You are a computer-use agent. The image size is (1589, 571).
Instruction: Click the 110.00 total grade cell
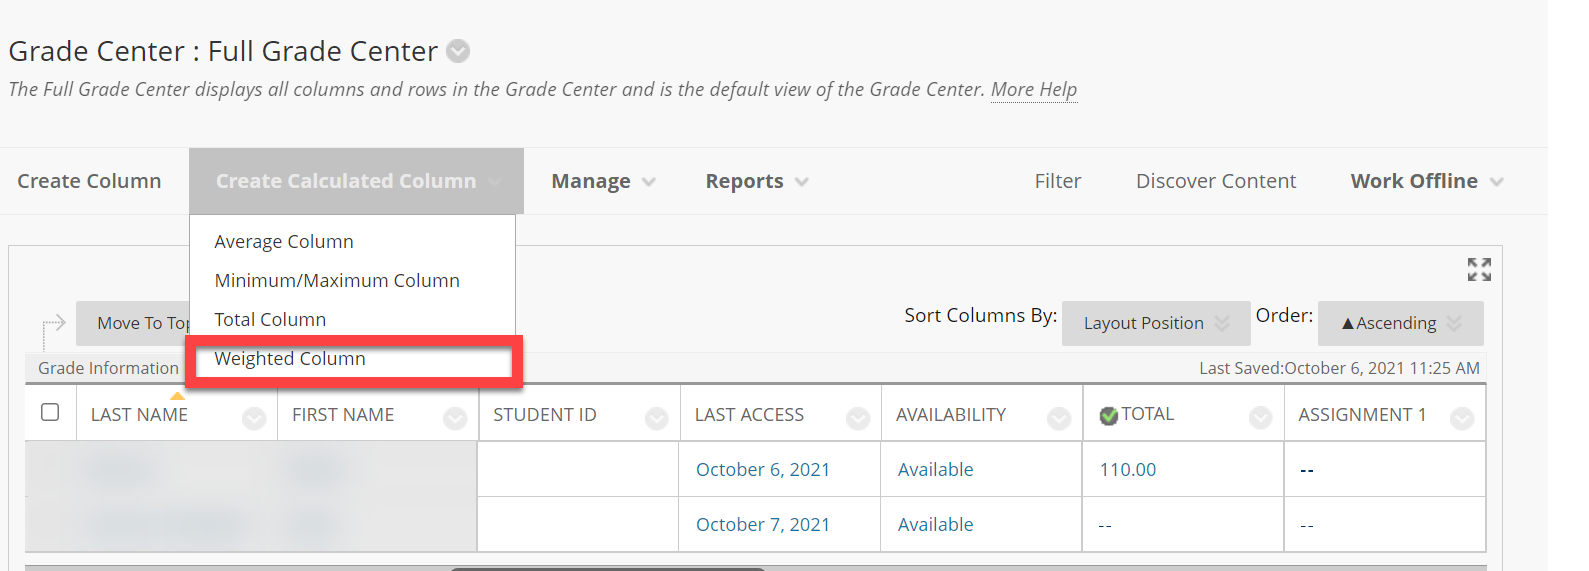coord(1128,470)
